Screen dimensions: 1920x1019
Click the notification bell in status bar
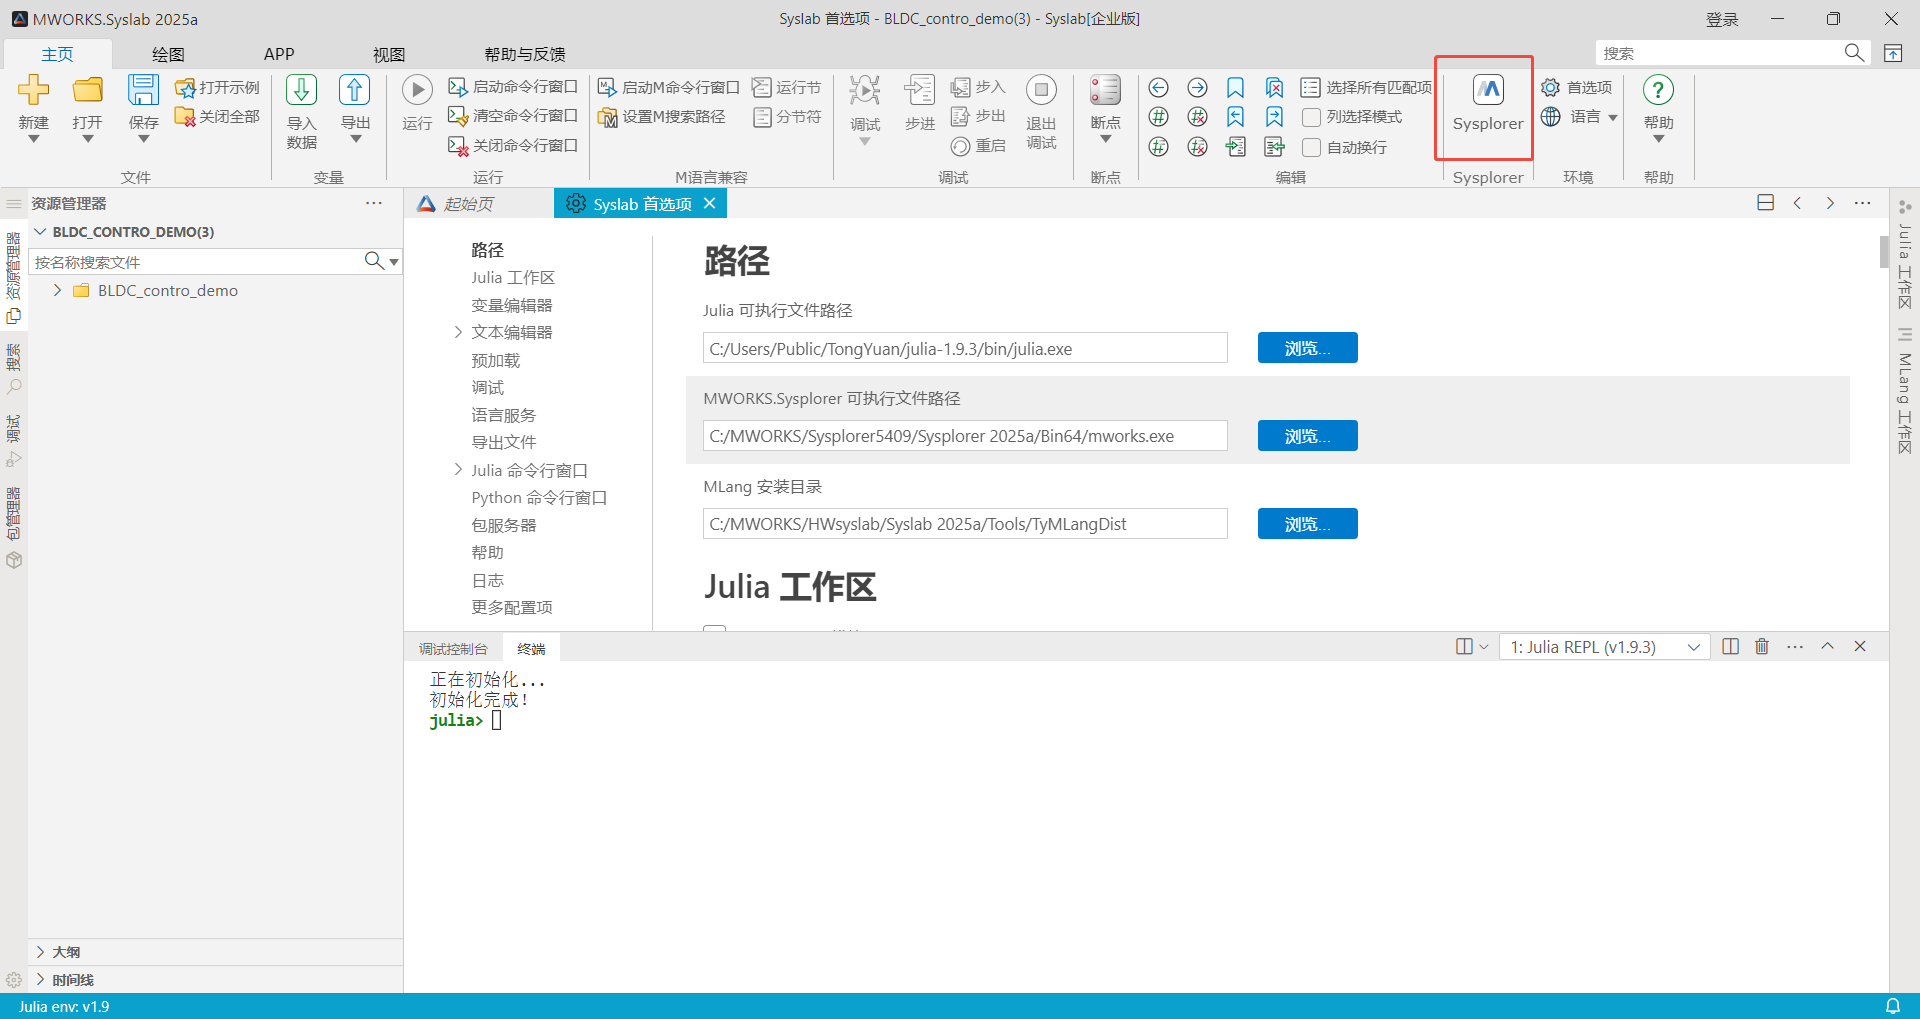click(1893, 1006)
